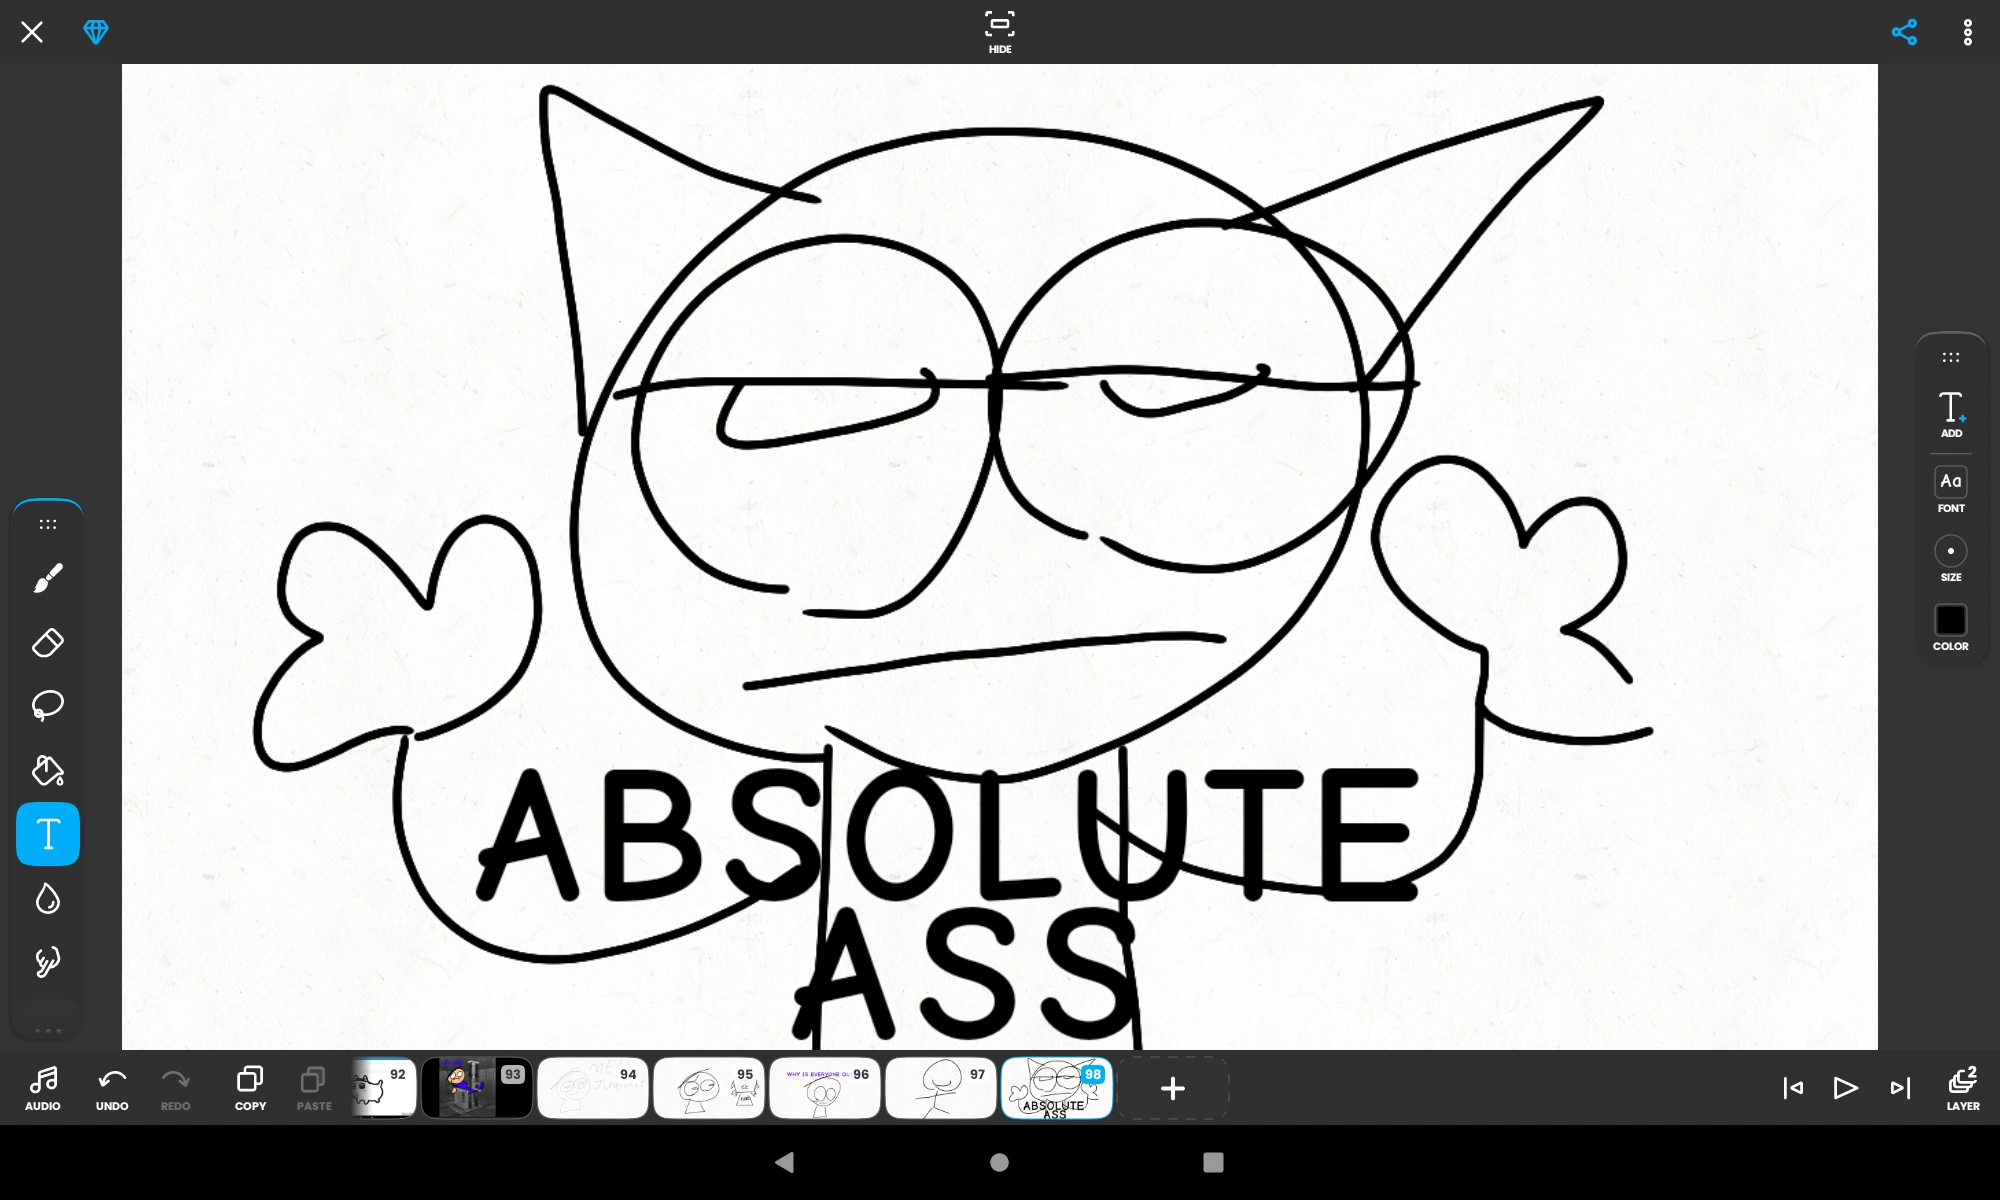This screenshot has height=1200, width=2000.
Task: Open the Layer panel
Action: (1962, 1087)
